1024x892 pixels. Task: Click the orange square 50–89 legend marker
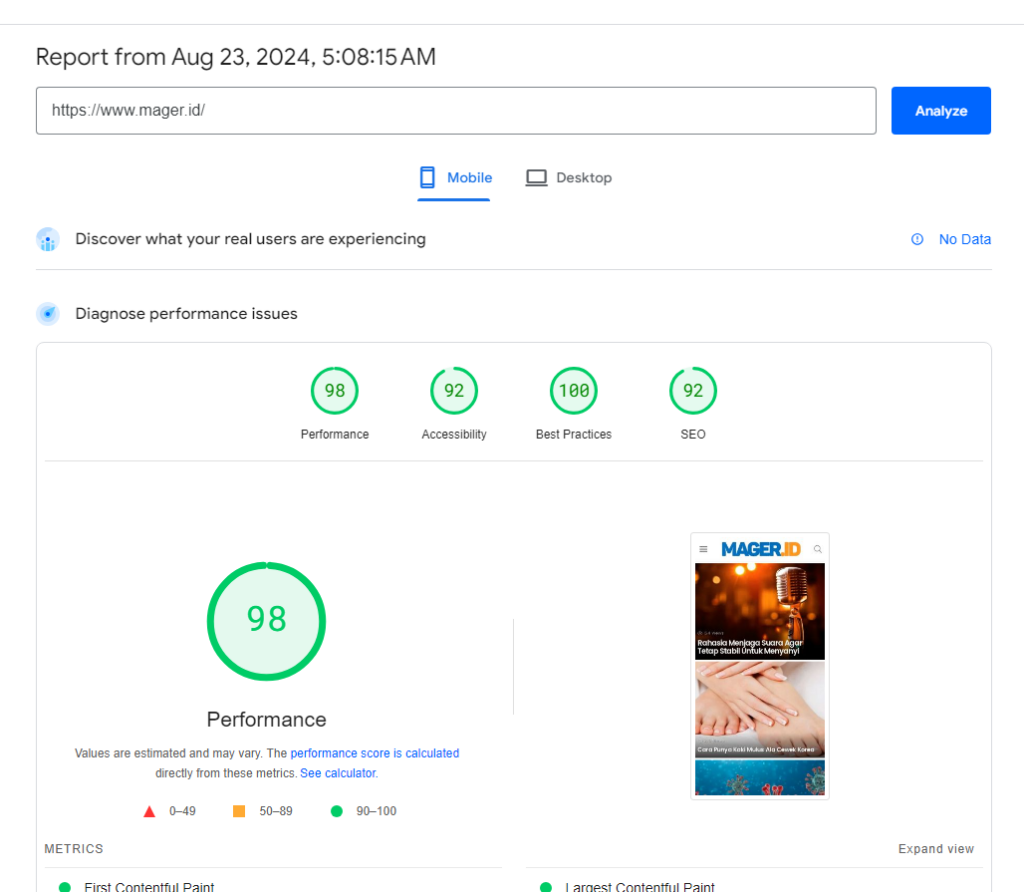click(x=239, y=811)
